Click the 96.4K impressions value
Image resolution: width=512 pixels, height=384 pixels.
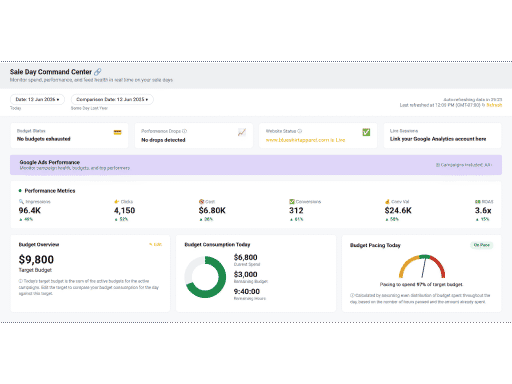pos(30,211)
